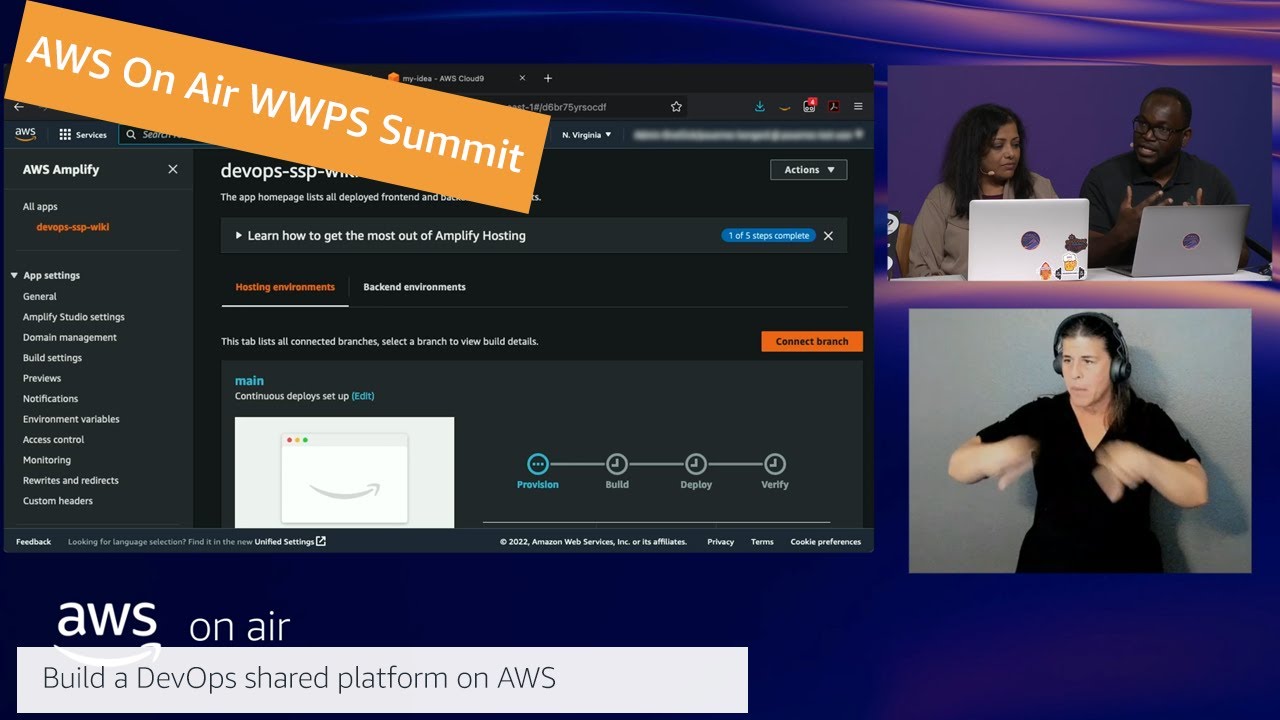The height and width of the screenshot is (720, 1280).
Task: Open the Privacy footer link
Action: click(720, 542)
